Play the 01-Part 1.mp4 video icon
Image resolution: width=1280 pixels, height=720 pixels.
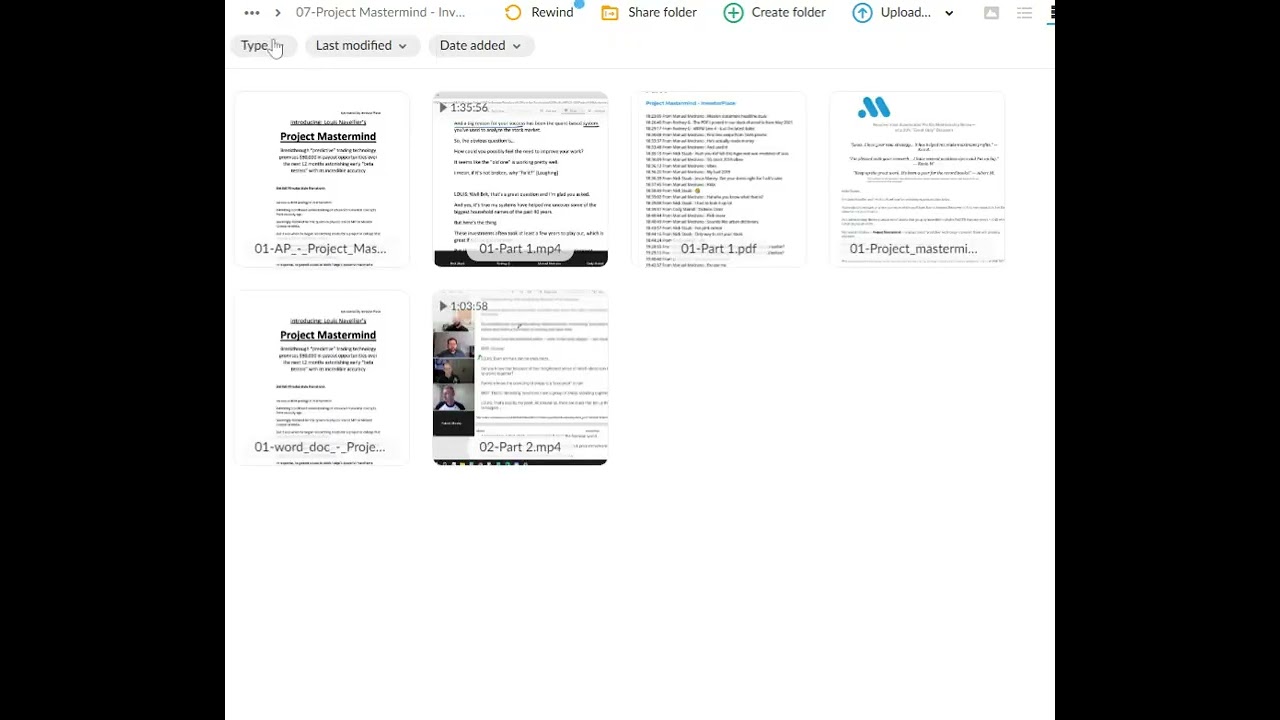[443, 108]
